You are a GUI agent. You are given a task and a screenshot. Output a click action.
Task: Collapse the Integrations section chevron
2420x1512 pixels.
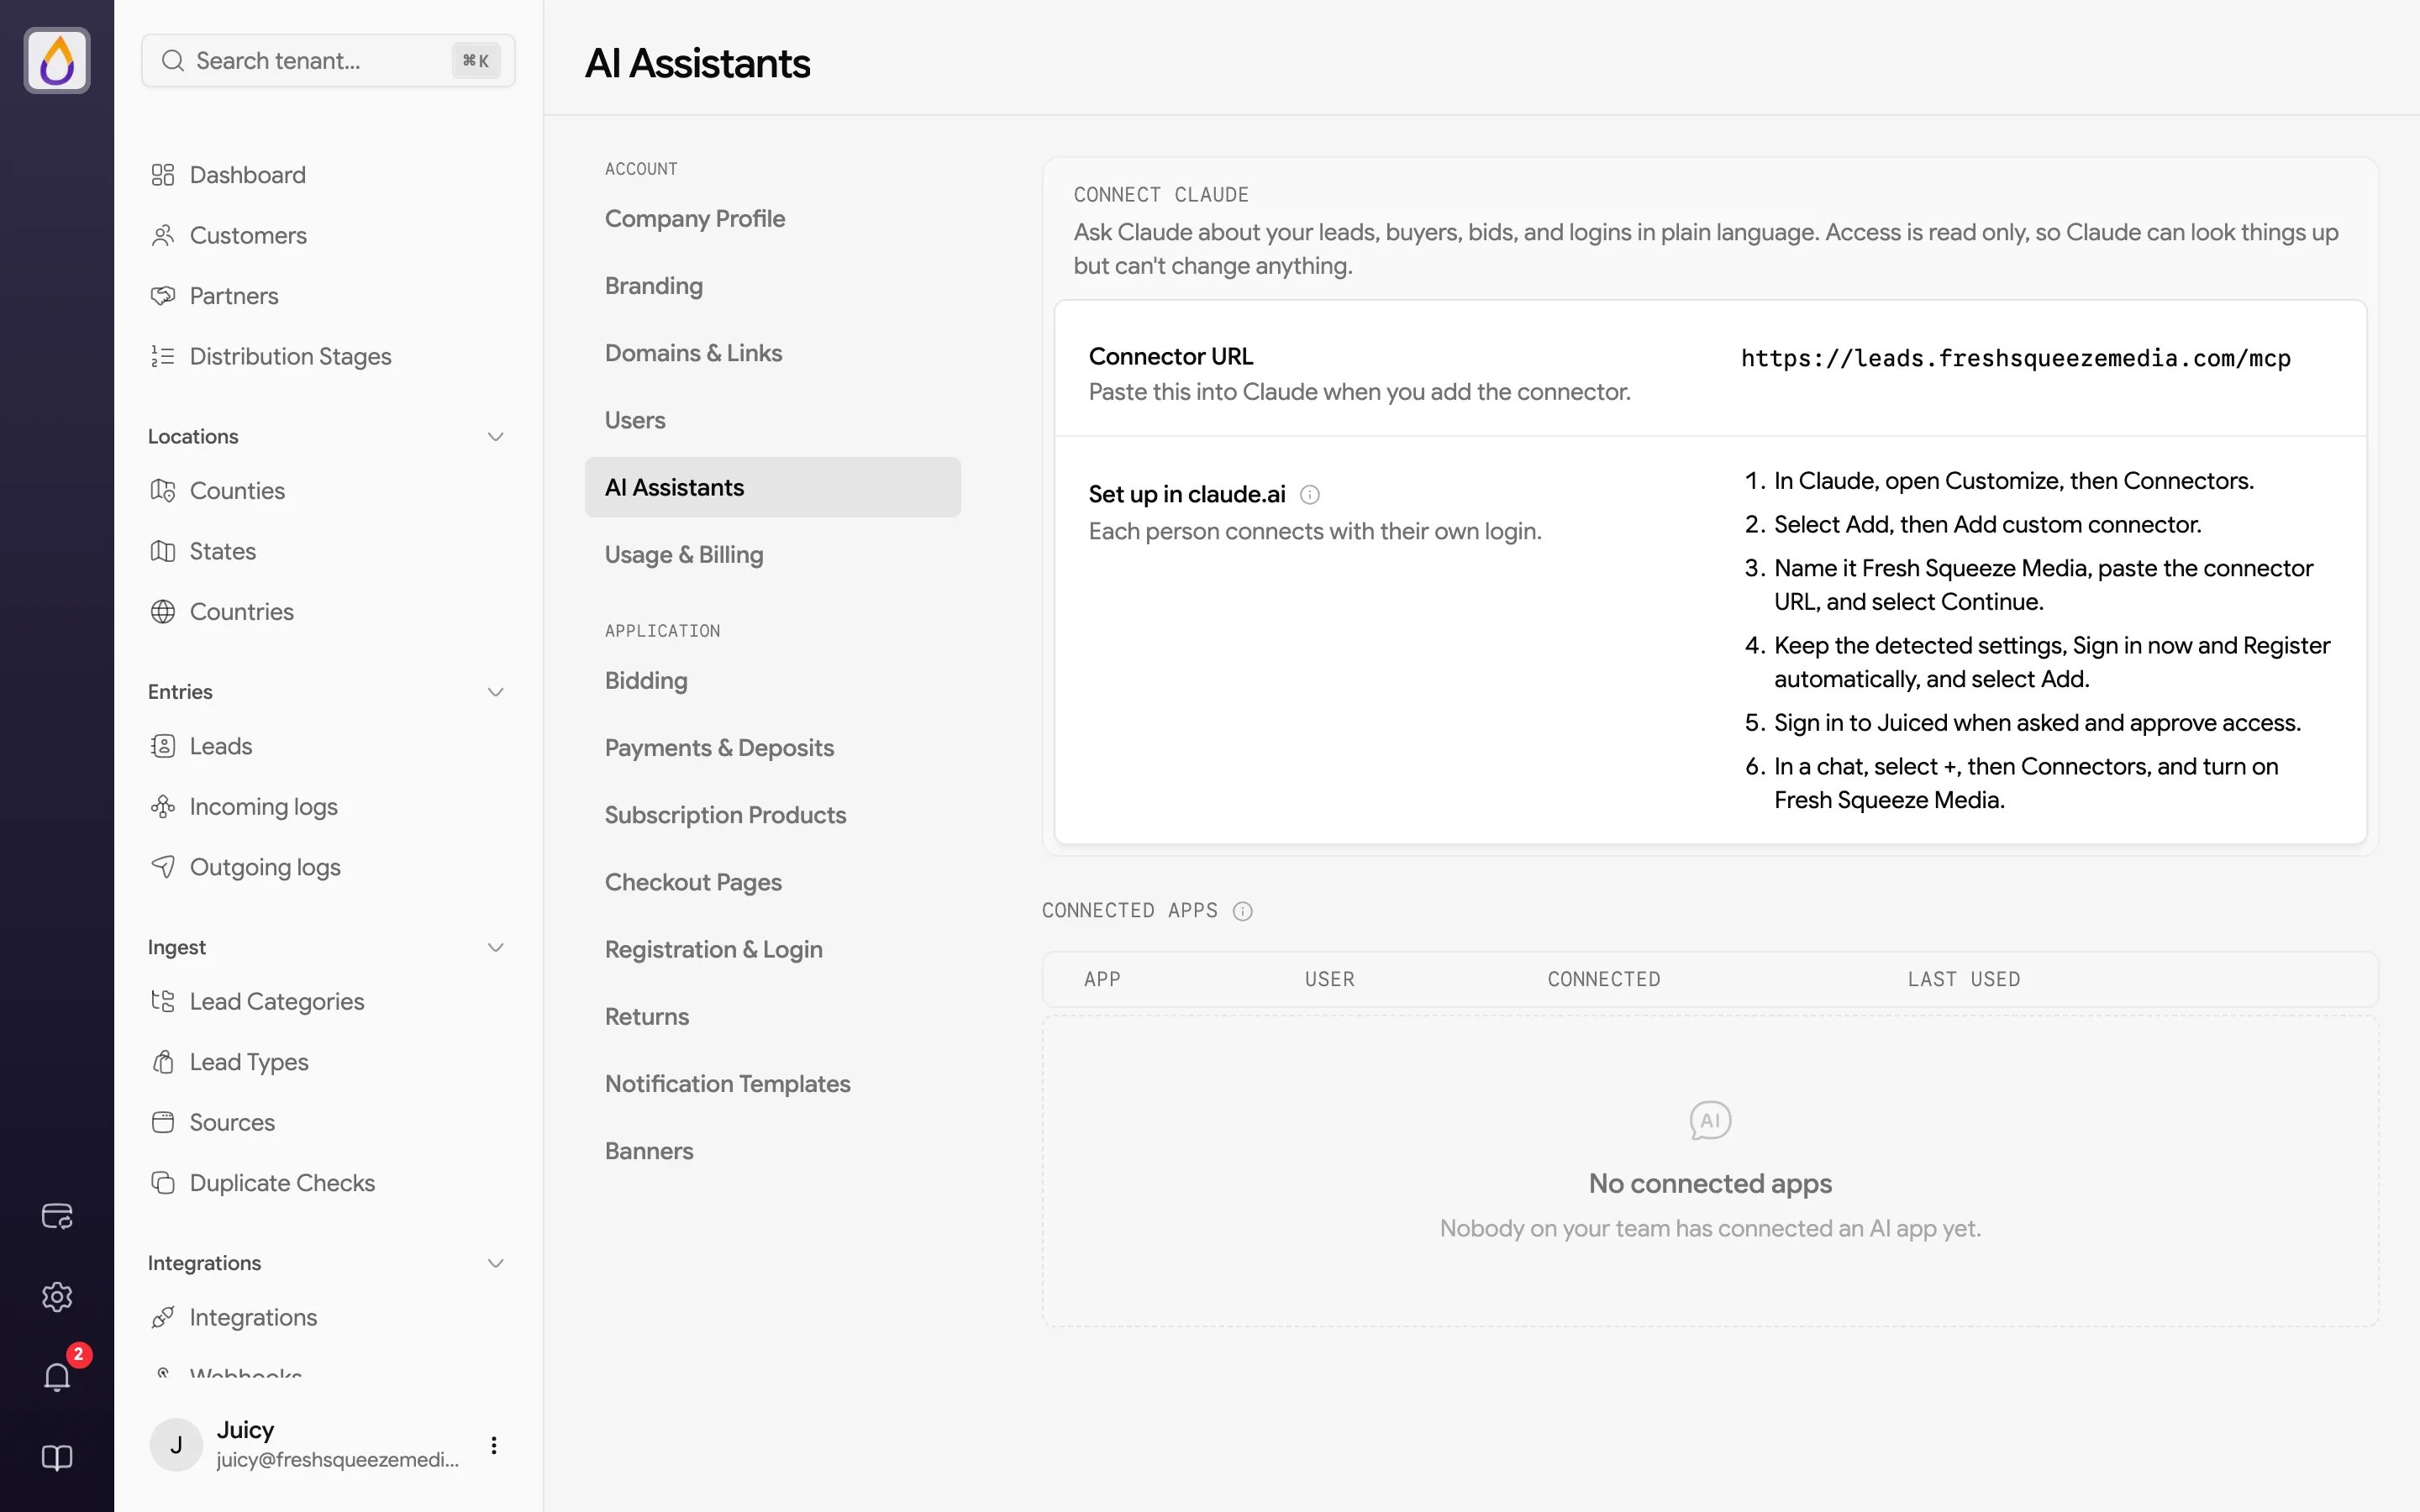coord(495,1263)
